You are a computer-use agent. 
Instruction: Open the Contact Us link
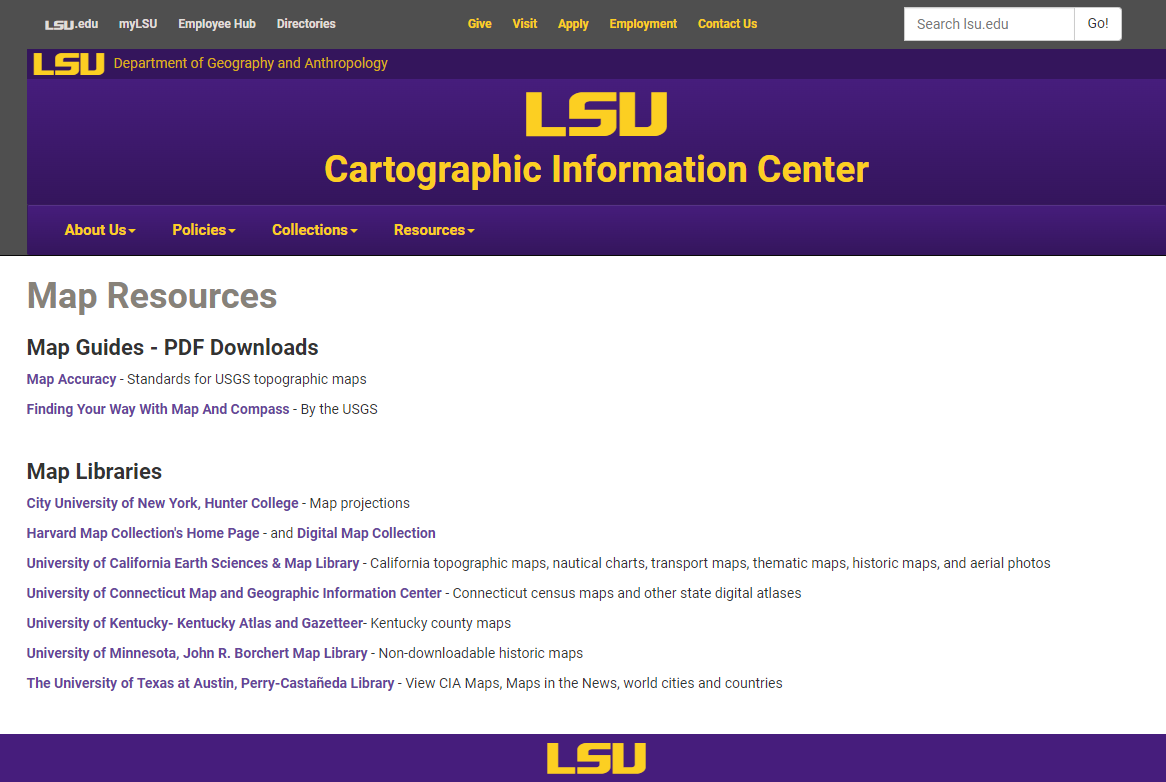[x=727, y=24]
